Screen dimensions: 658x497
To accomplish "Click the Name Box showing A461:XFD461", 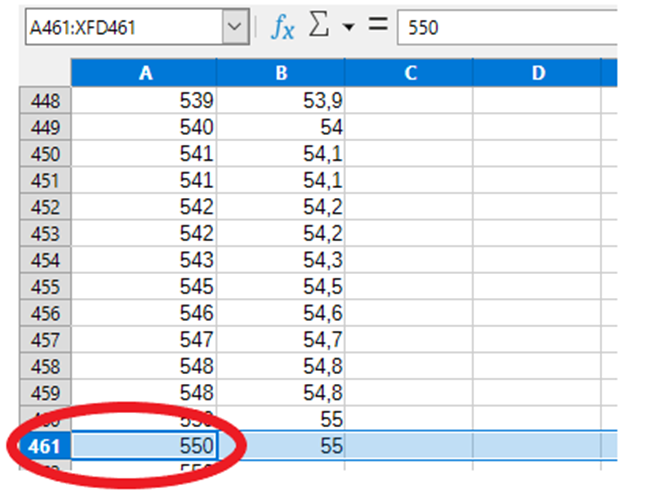I will click(x=120, y=27).
